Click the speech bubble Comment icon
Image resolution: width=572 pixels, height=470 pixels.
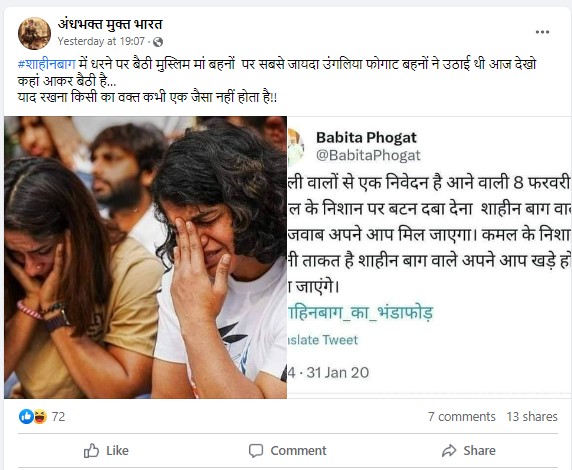(256, 451)
